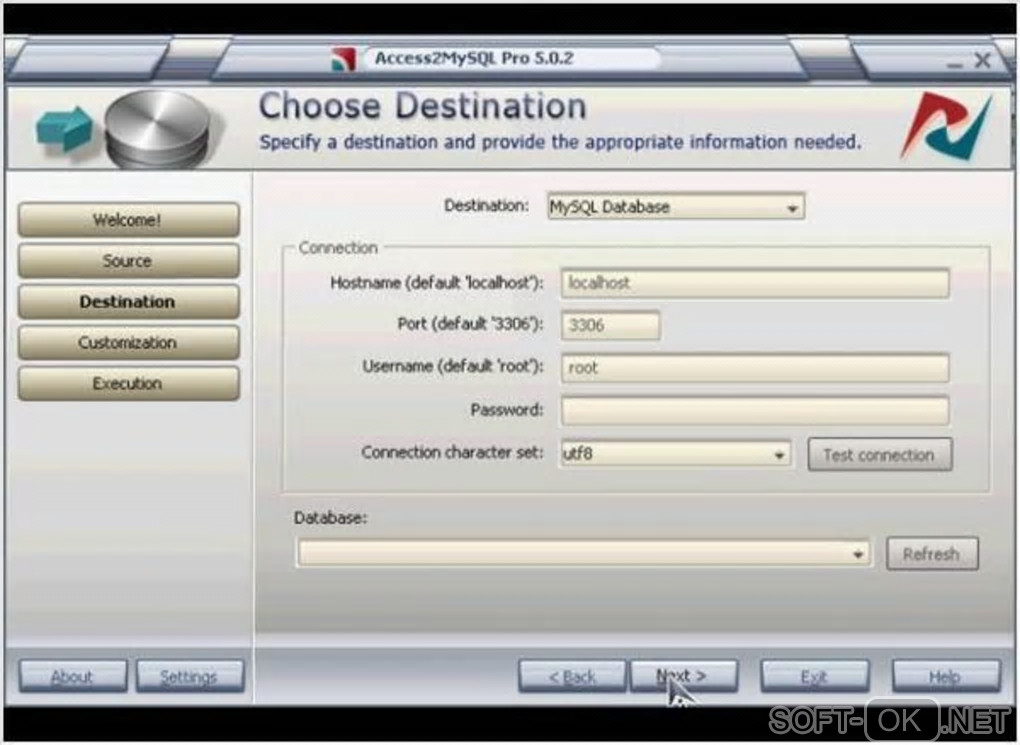Screen dimensions: 1020x745
Task: Focus the Hostname input field
Action: 755,283
